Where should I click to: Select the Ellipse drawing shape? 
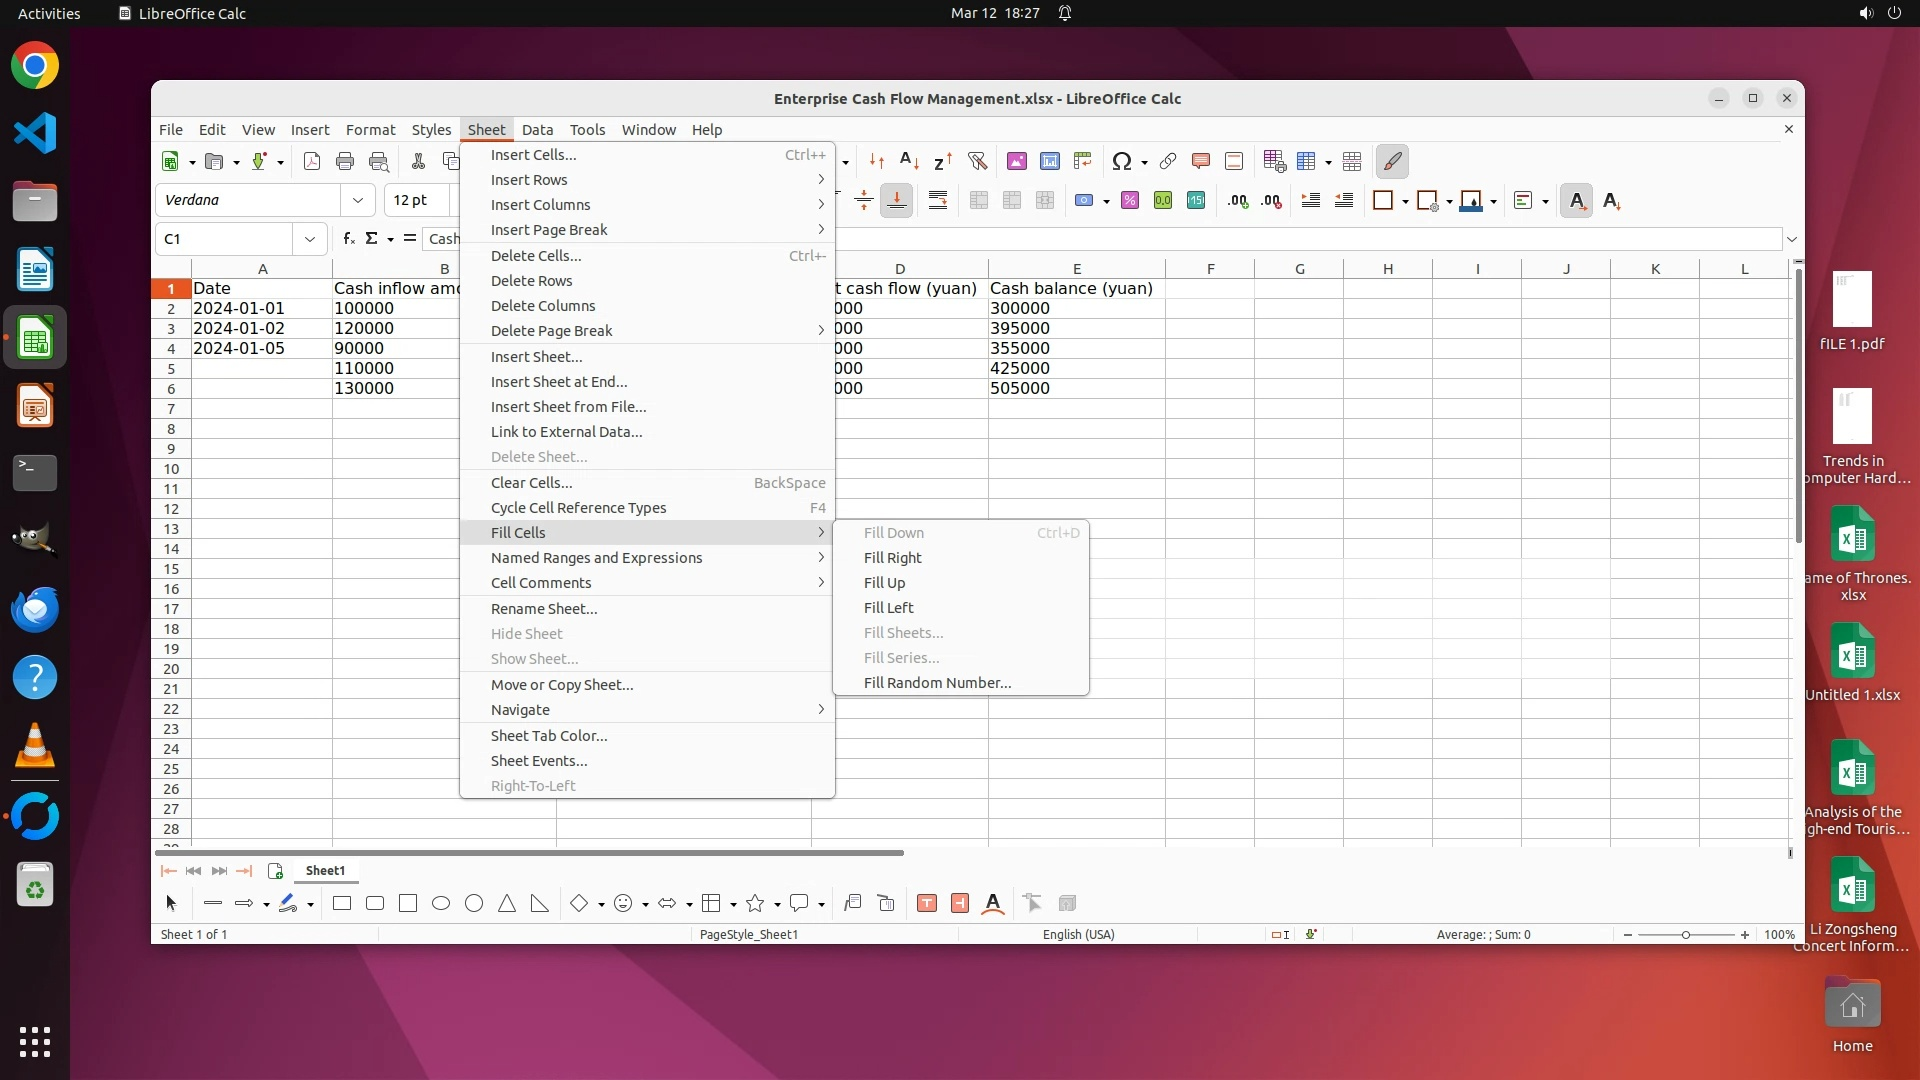[x=441, y=904]
